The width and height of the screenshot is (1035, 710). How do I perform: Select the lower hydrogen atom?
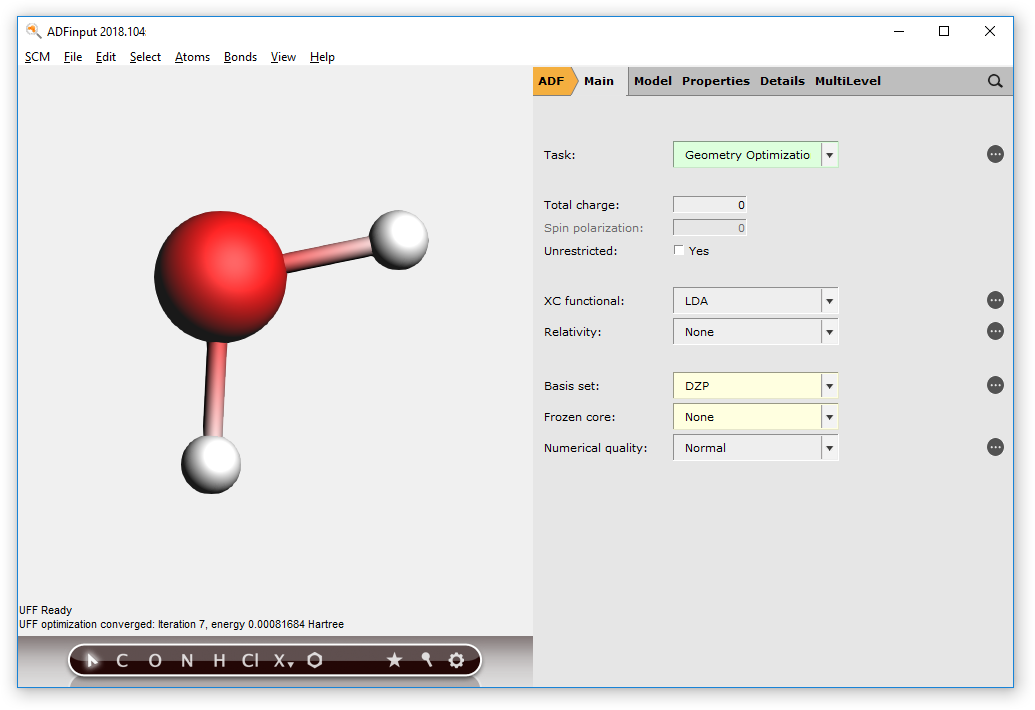point(211,464)
